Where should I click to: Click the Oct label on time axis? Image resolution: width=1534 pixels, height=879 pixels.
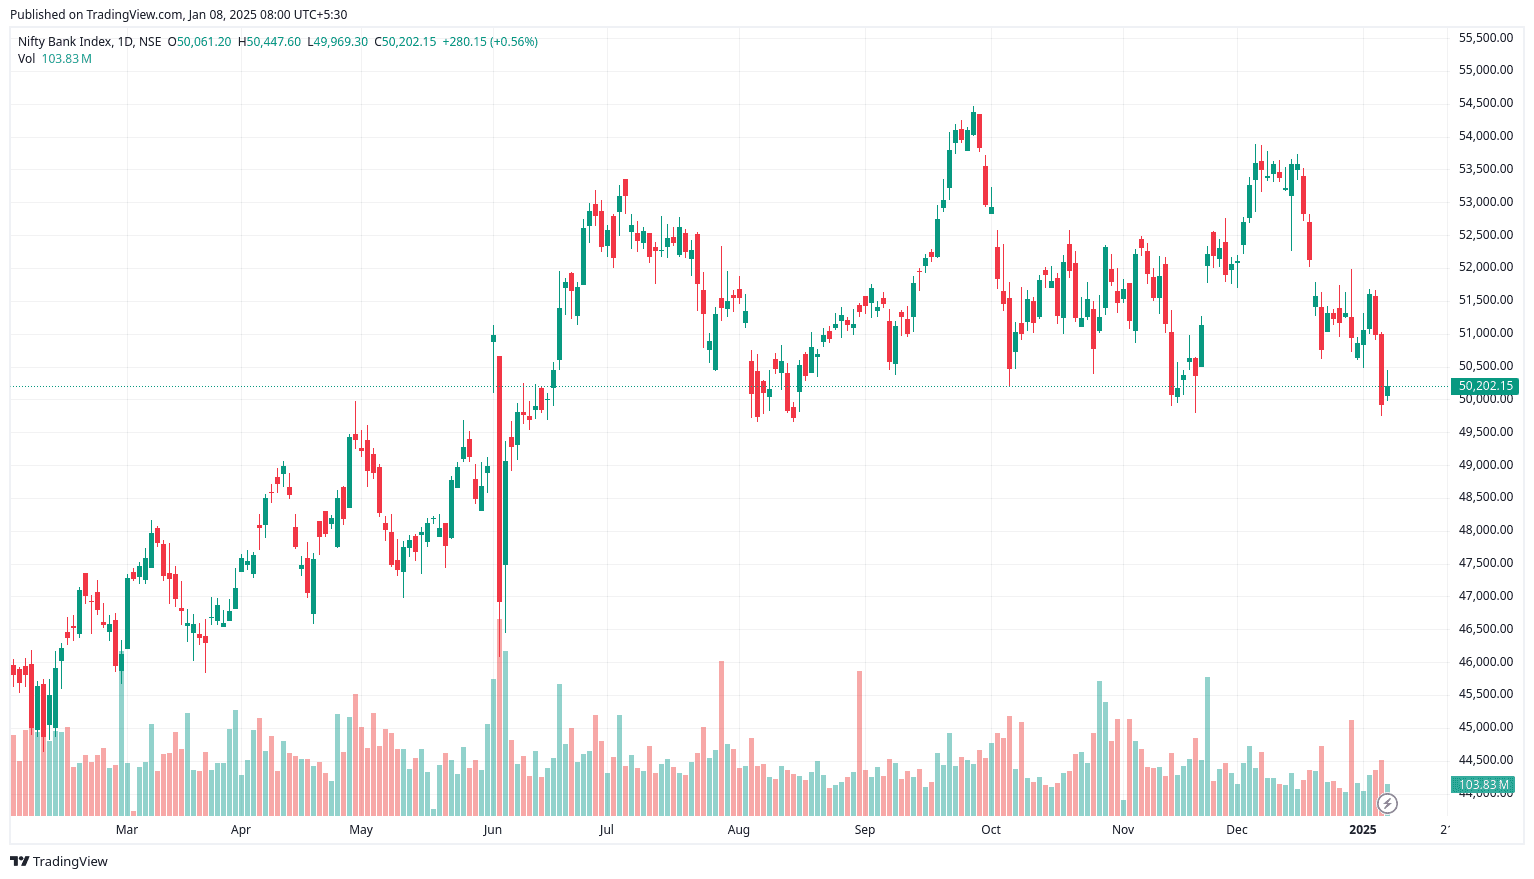point(991,830)
